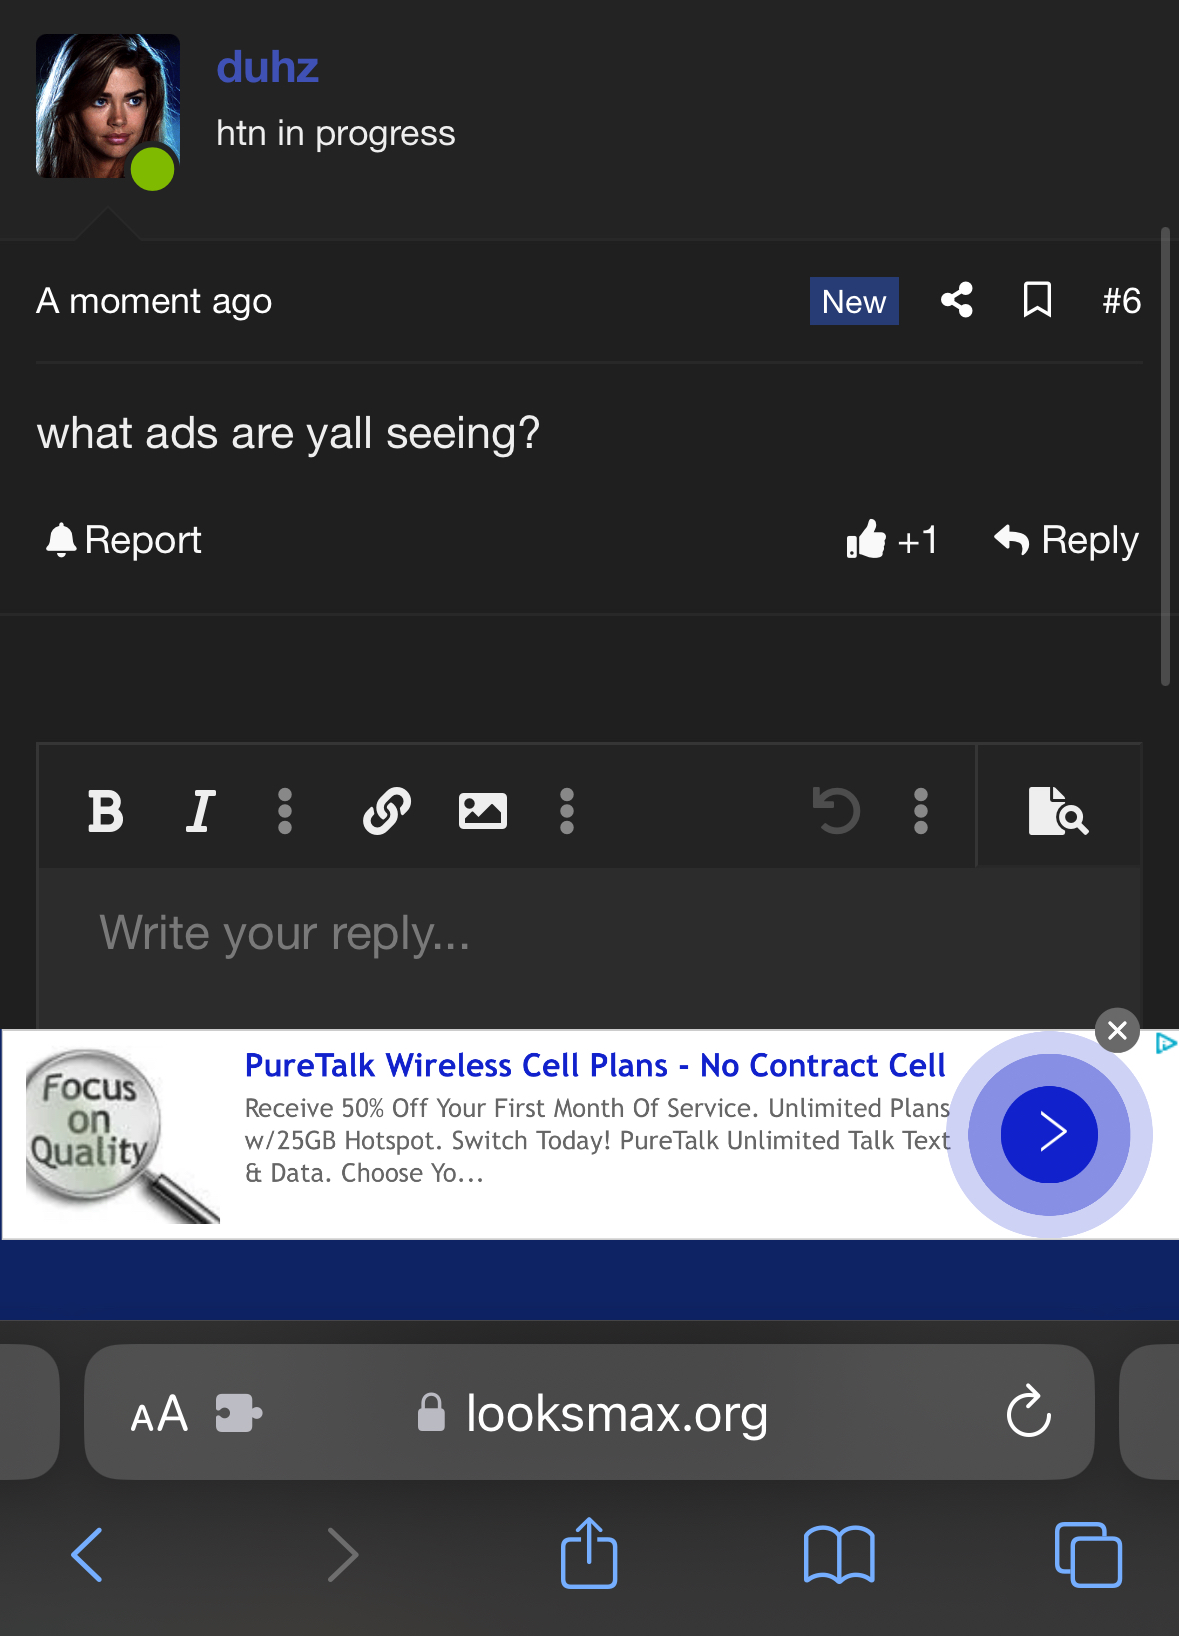Reply to duhz's post
Screen dimensions: 1179x1636
1066,541
